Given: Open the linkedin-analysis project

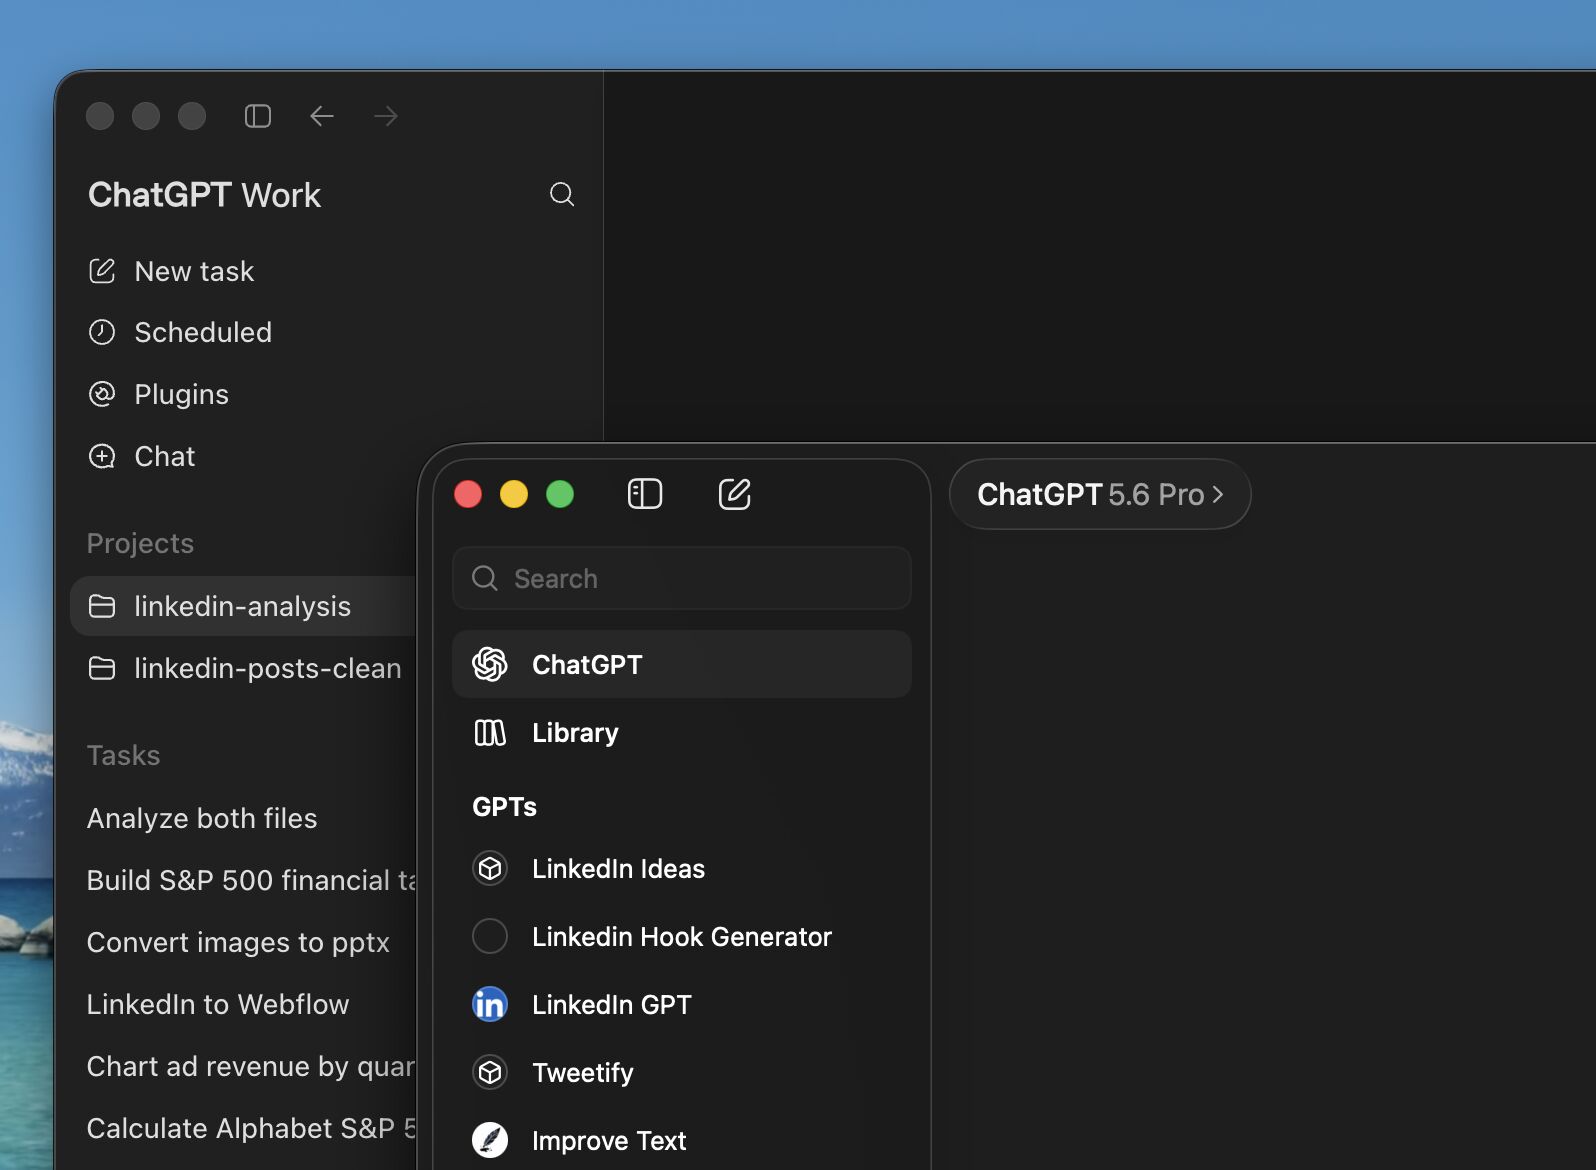Looking at the screenshot, I should pyautogui.click(x=244, y=606).
